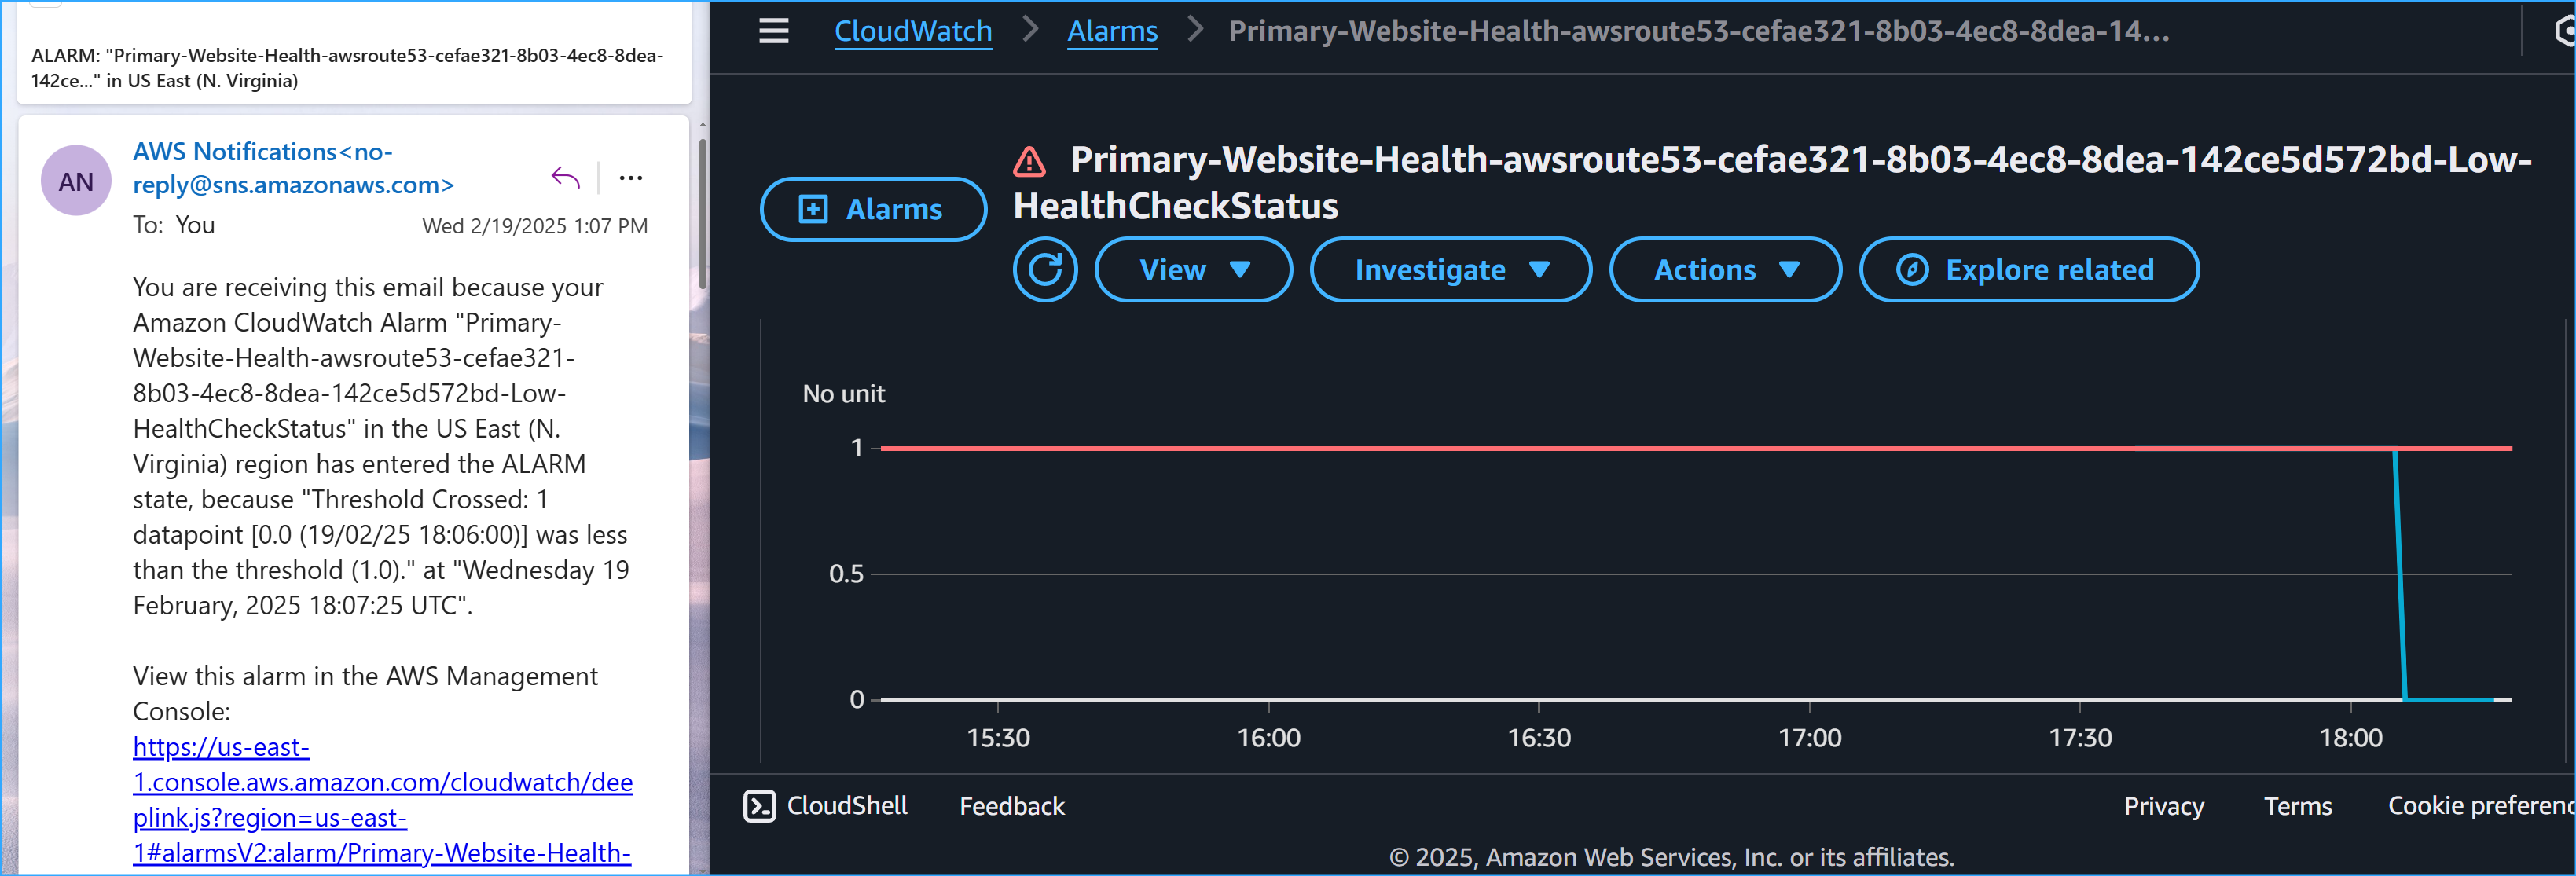Refresh the alarm metric graph
Screen dimensions: 2576x876
coord(1045,269)
